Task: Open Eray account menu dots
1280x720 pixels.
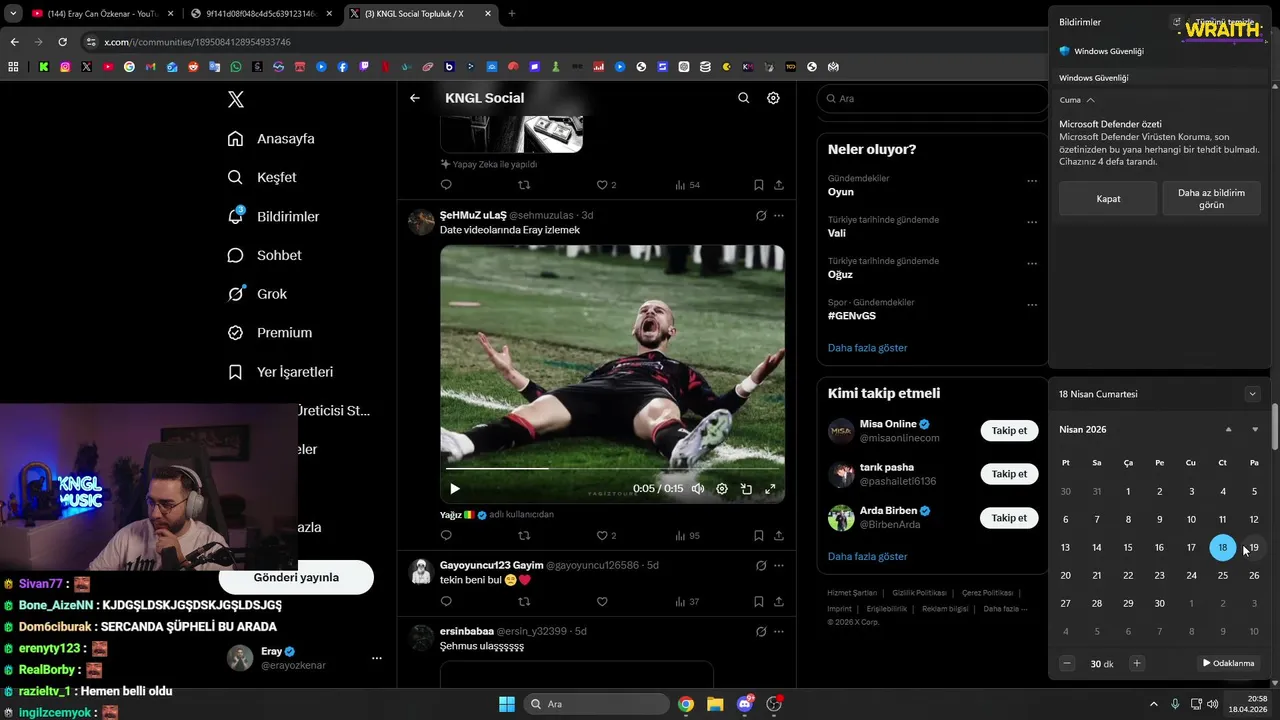Action: tap(377, 658)
